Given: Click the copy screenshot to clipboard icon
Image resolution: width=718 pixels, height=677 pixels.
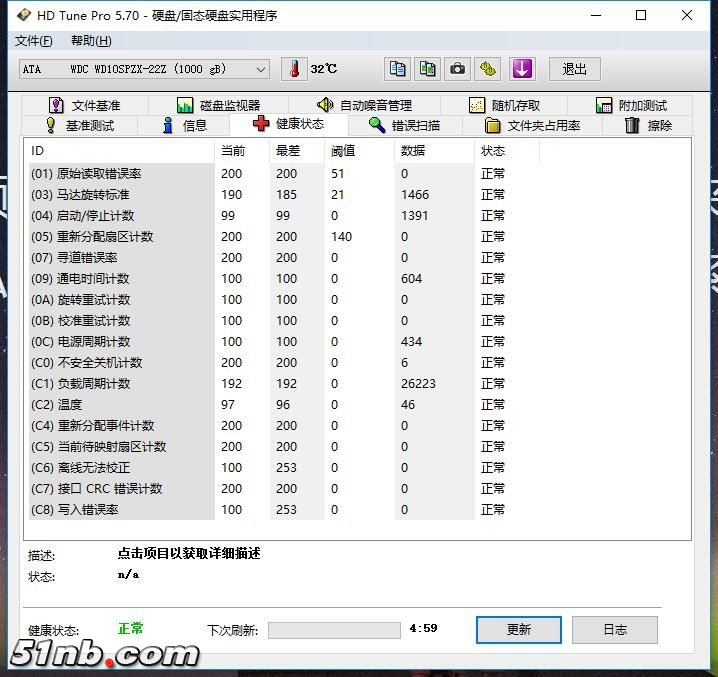Looking at the screenshot, I should [428, 69].
